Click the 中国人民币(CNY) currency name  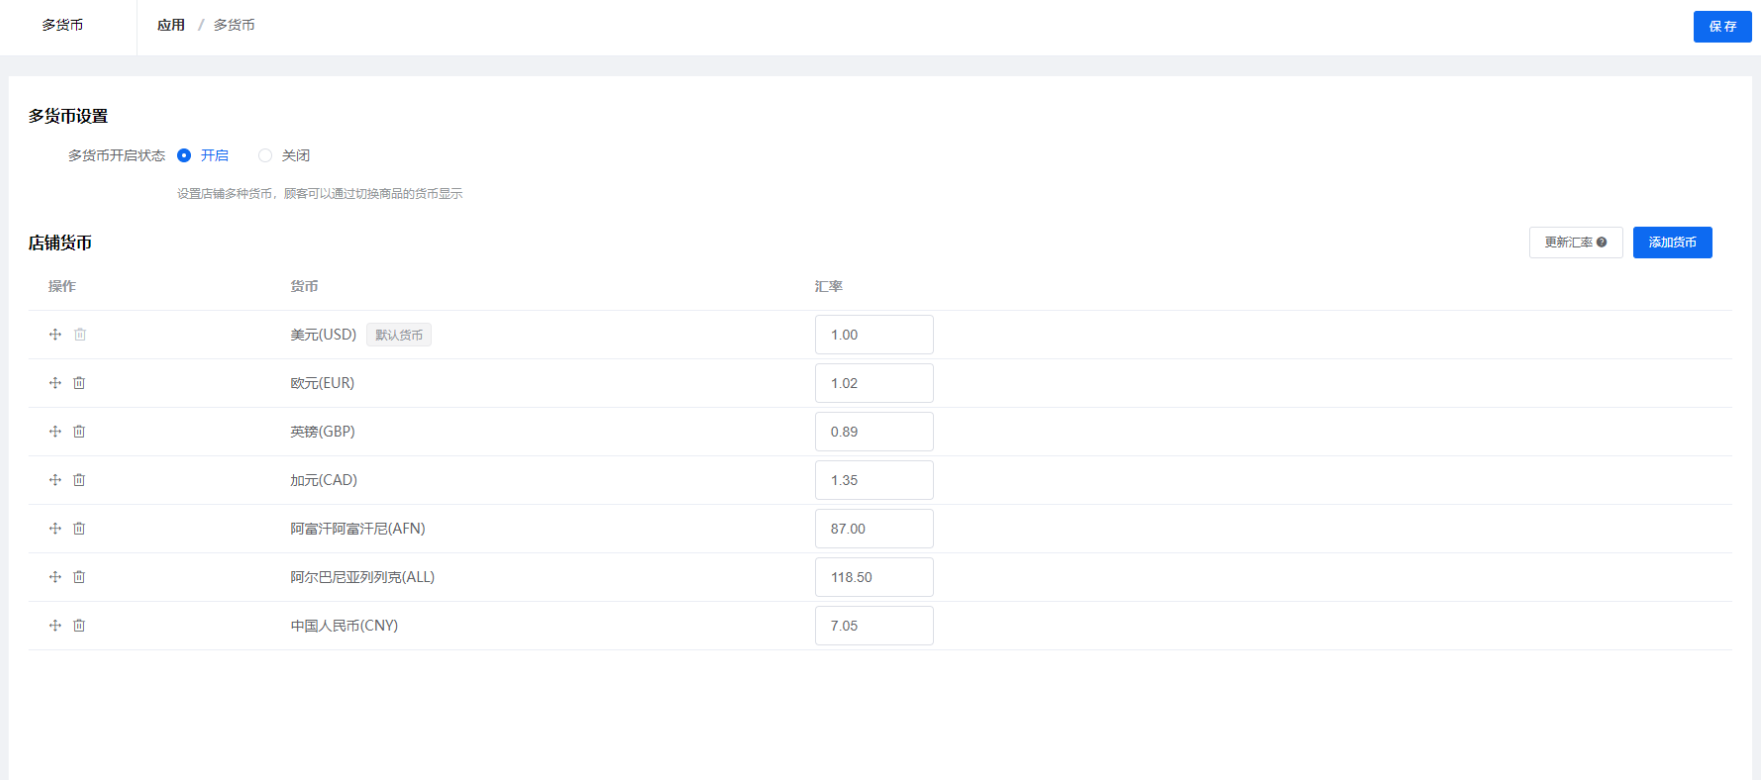(x=344, y=625)
